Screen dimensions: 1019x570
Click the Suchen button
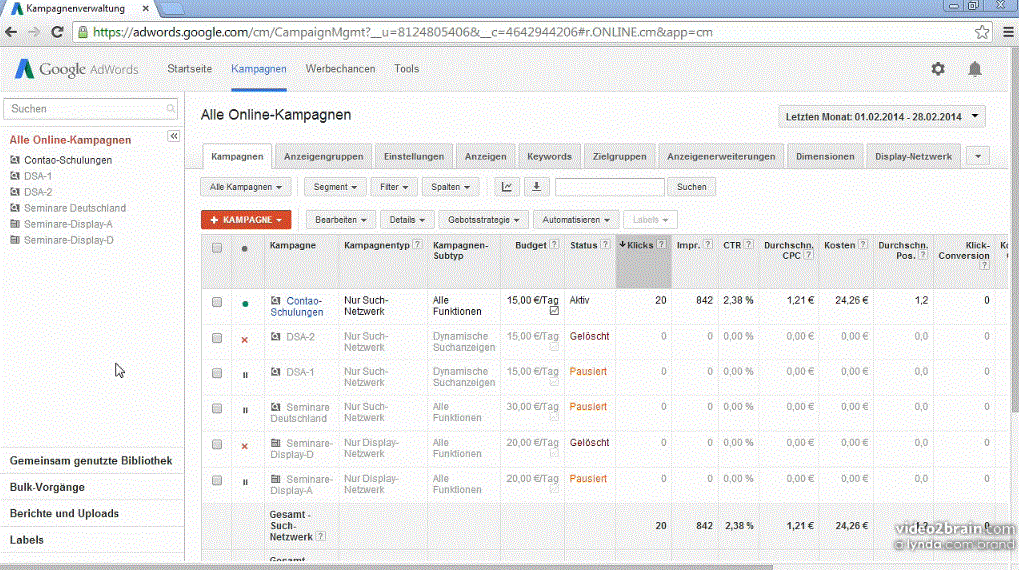click(x=691, y=187)
